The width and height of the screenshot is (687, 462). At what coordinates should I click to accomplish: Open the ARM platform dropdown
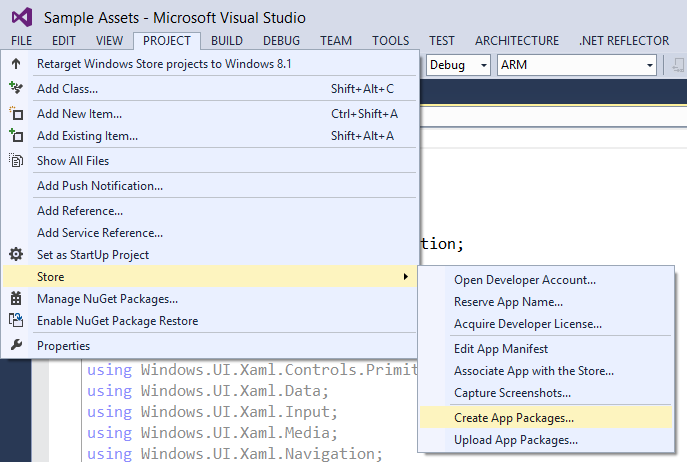(577, 65)
